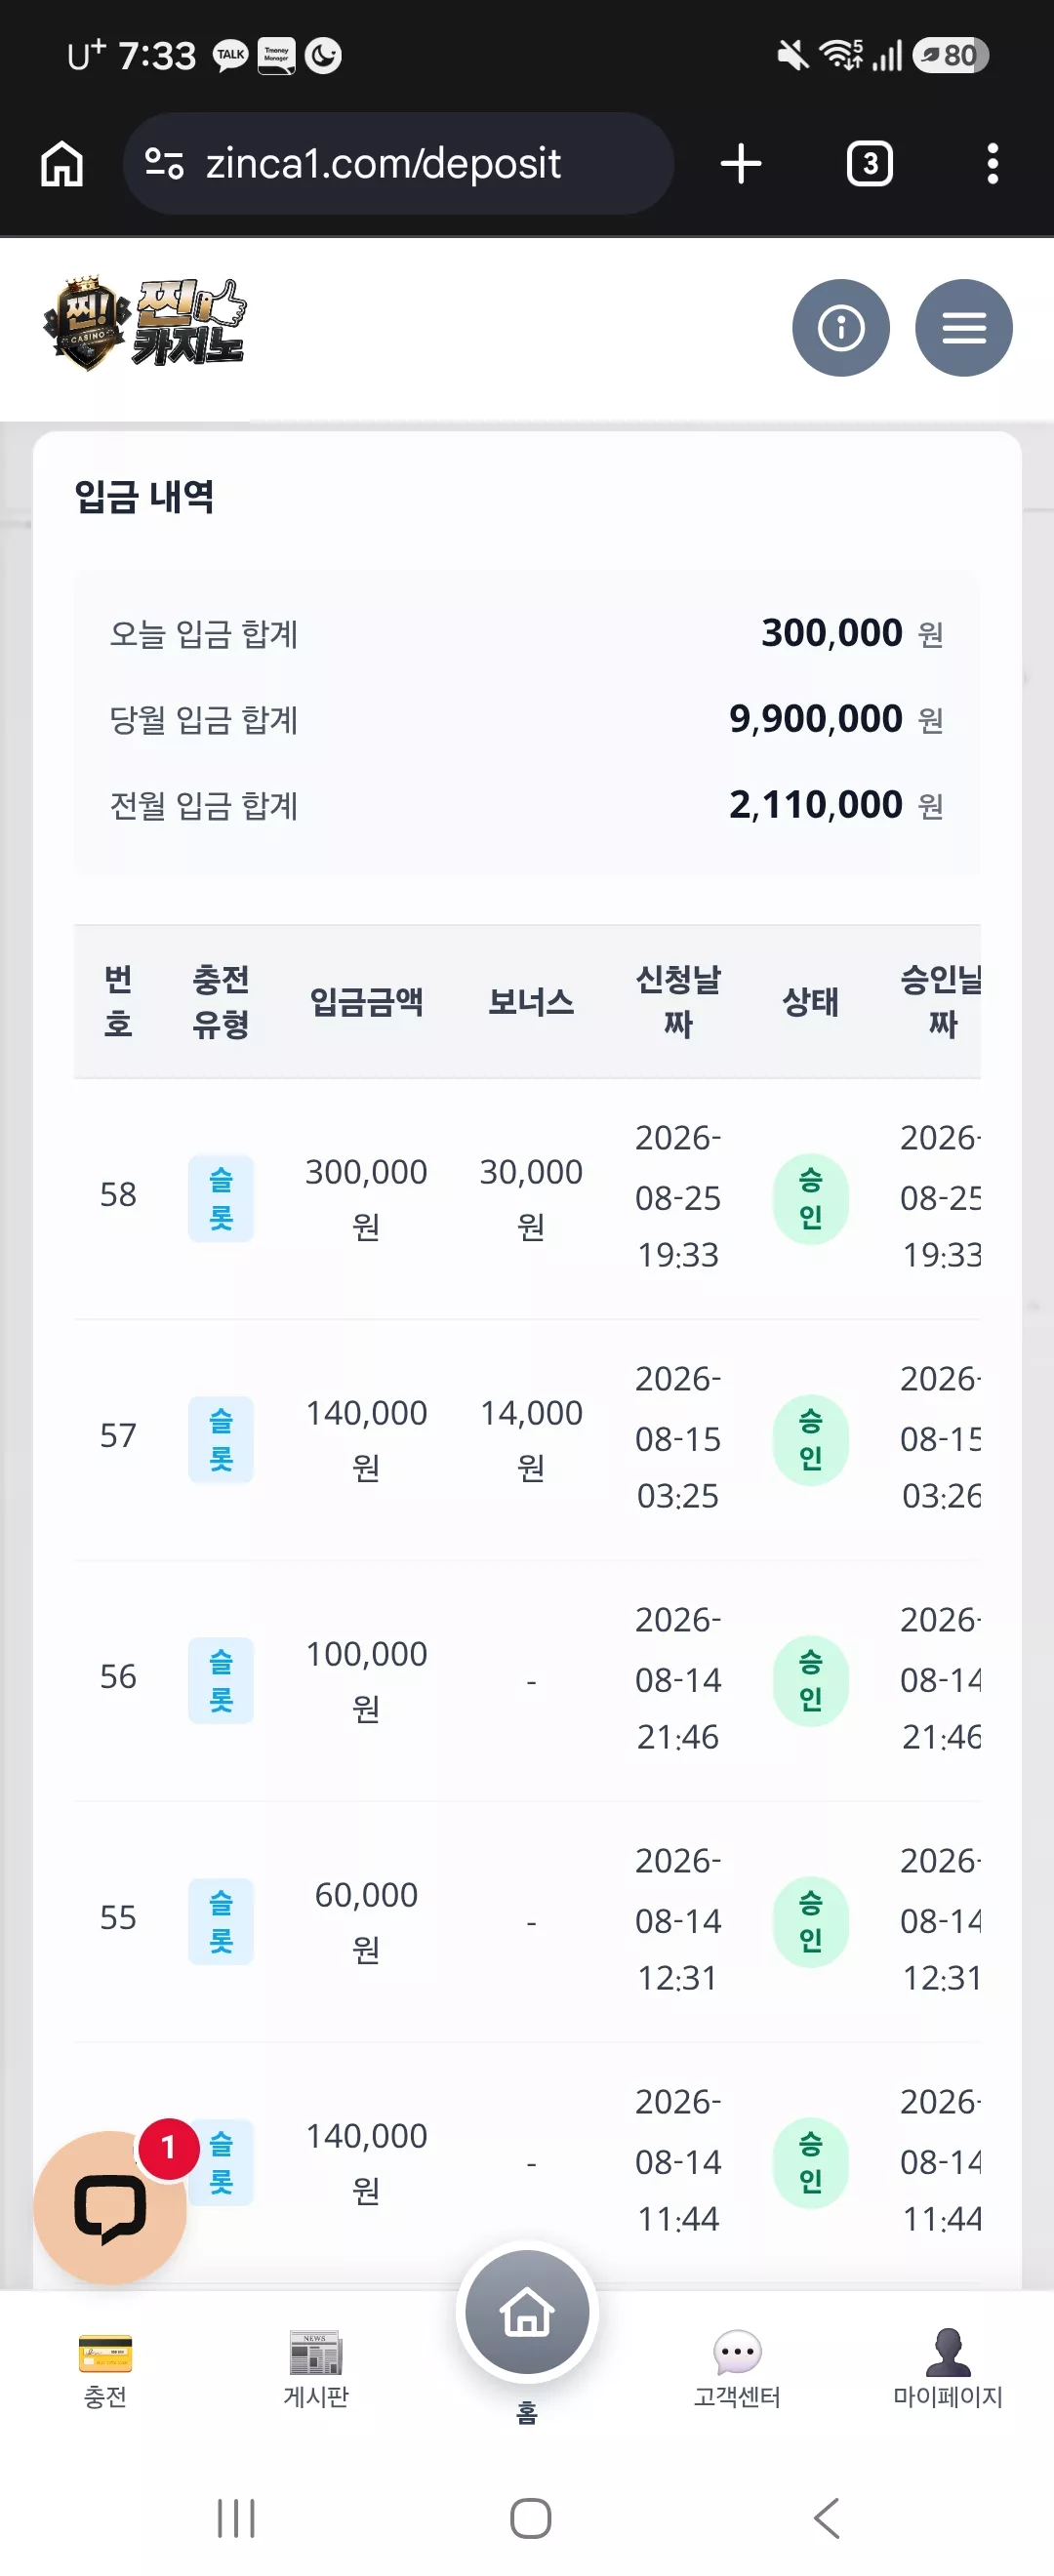Image resolution: width=1054 pixels, height=2576 pixels.
Task: Open 고객센터 customer center
Action: coord(737,2369)
